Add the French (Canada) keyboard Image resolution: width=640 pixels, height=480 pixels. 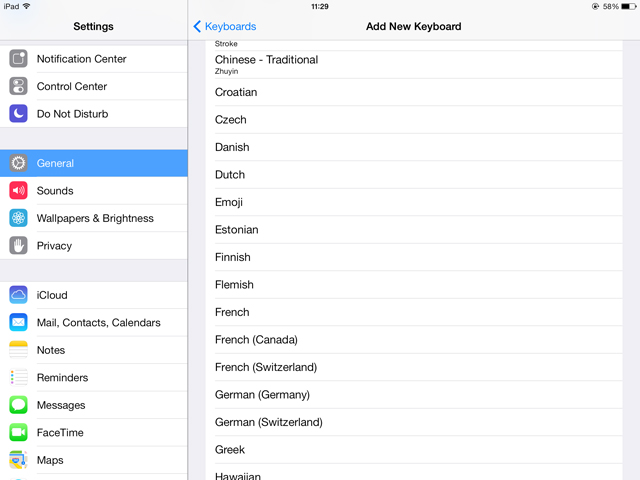414,340
